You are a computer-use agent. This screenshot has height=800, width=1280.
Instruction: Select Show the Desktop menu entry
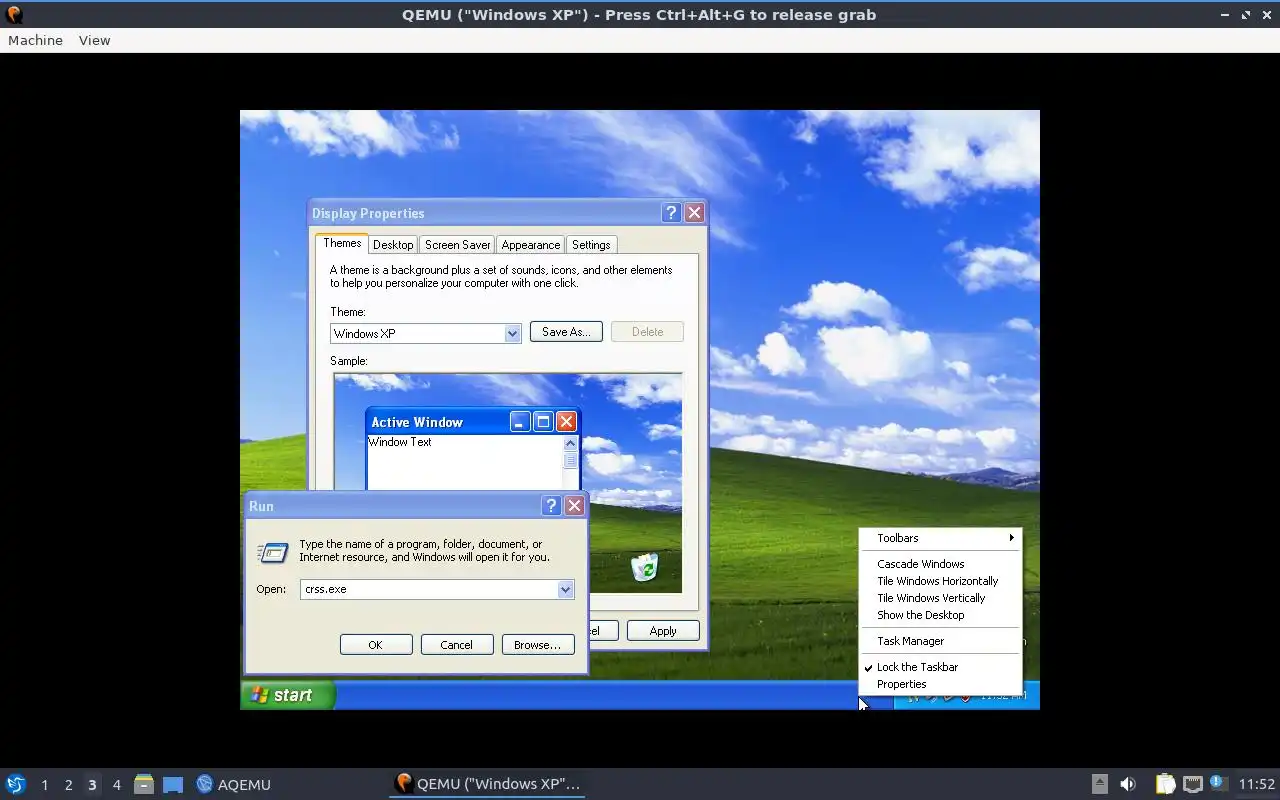pos(941,615)
